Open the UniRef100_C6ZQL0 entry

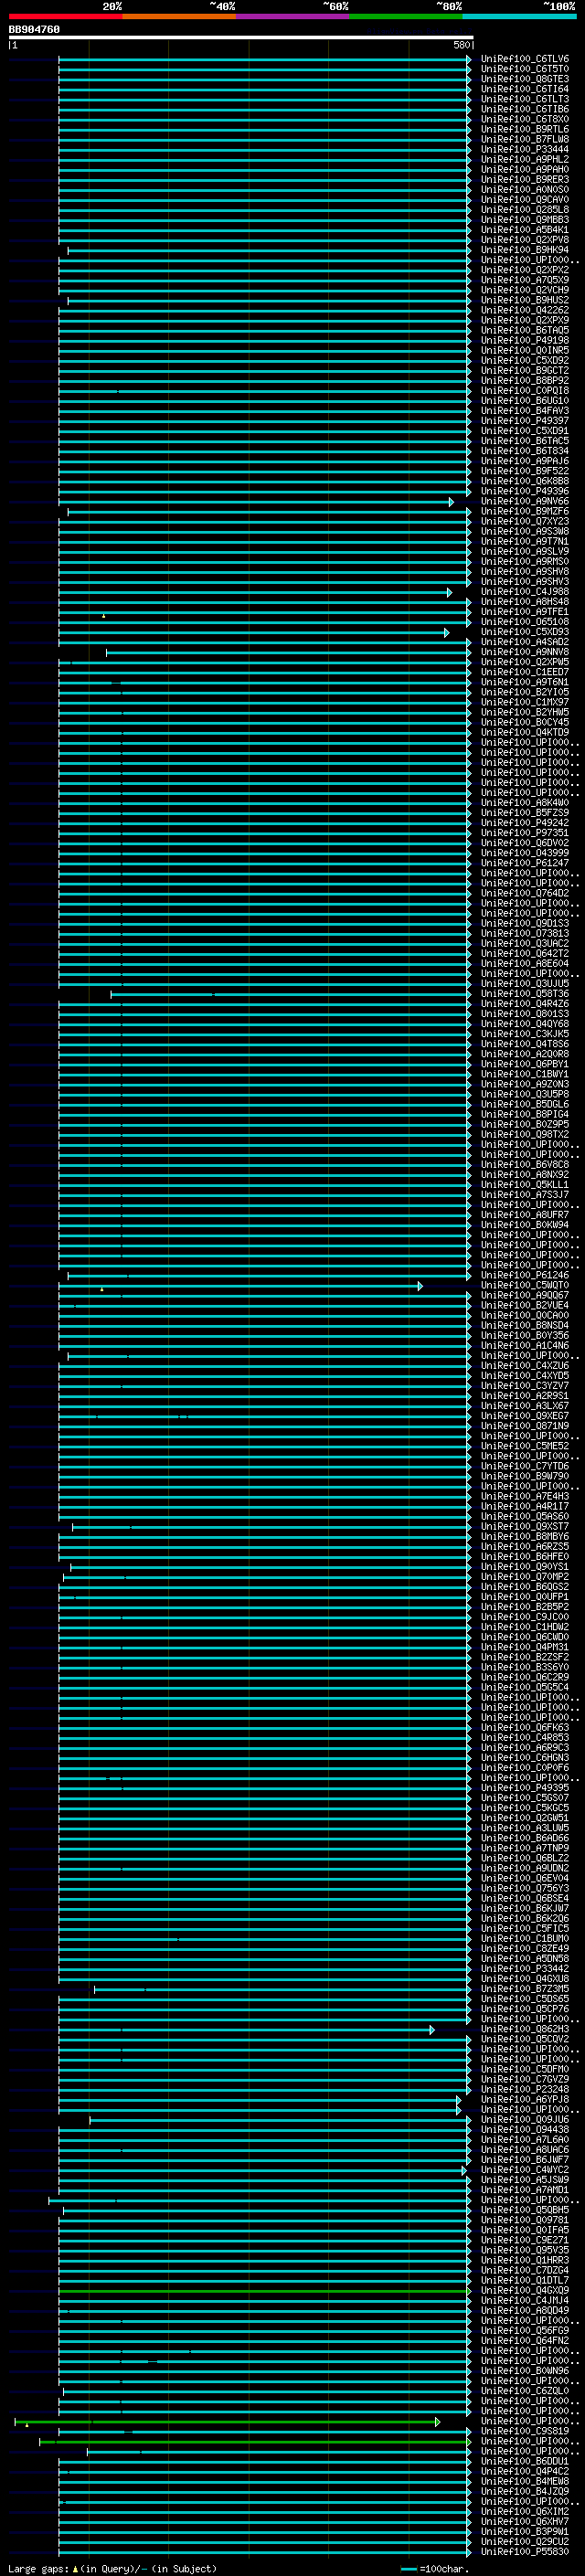coord(524,2392)
